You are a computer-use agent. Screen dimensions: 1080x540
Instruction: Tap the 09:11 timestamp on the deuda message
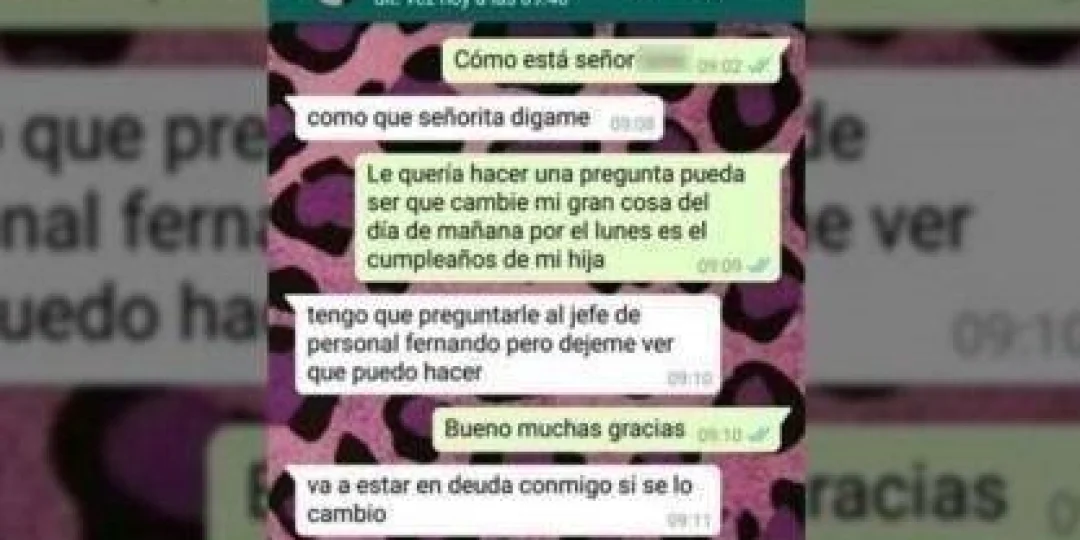(x=689, y=519)
